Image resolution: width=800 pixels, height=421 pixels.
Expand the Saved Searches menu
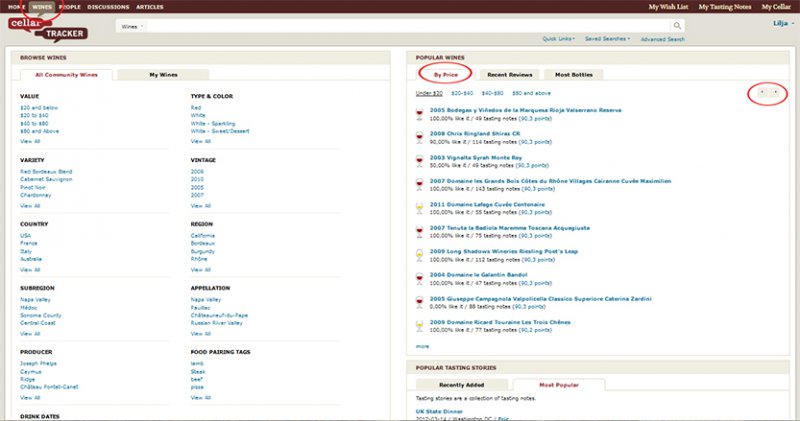click(x=607, y=39)
